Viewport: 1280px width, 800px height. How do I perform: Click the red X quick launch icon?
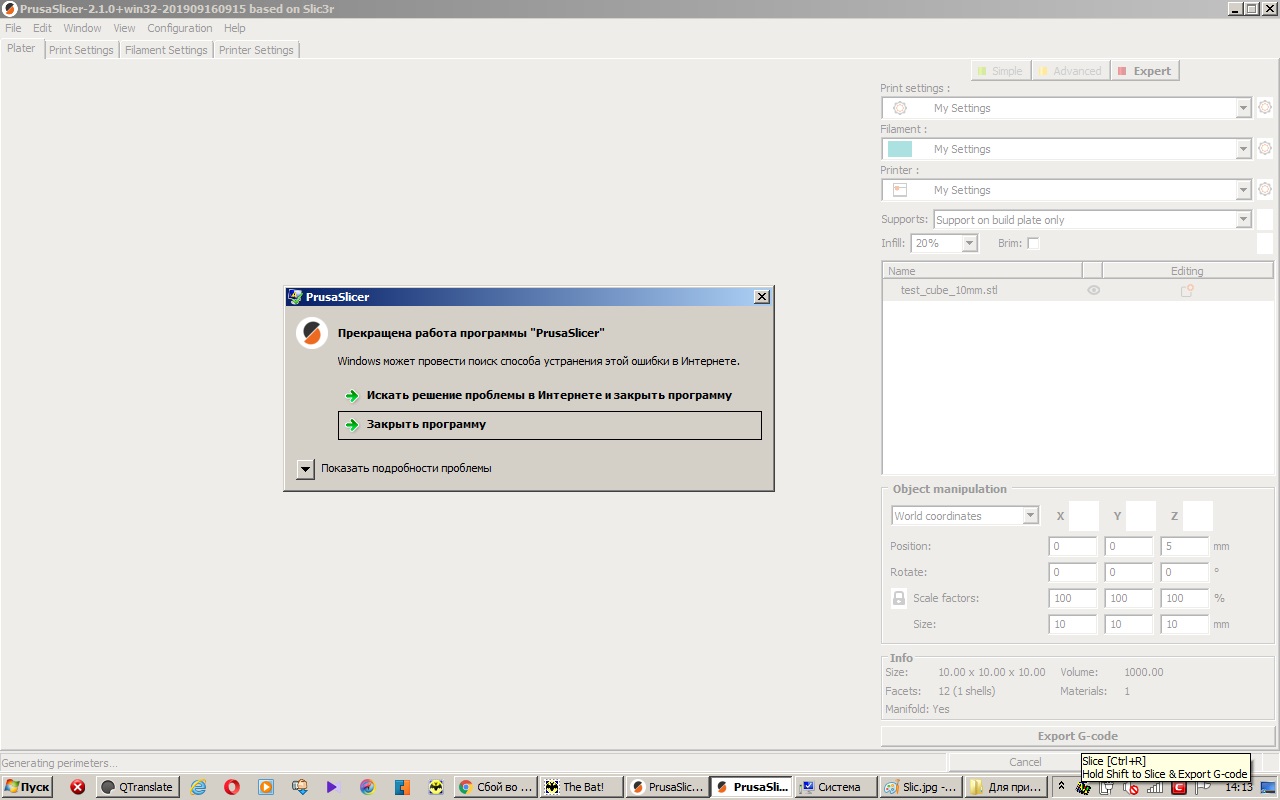point(77,787)
